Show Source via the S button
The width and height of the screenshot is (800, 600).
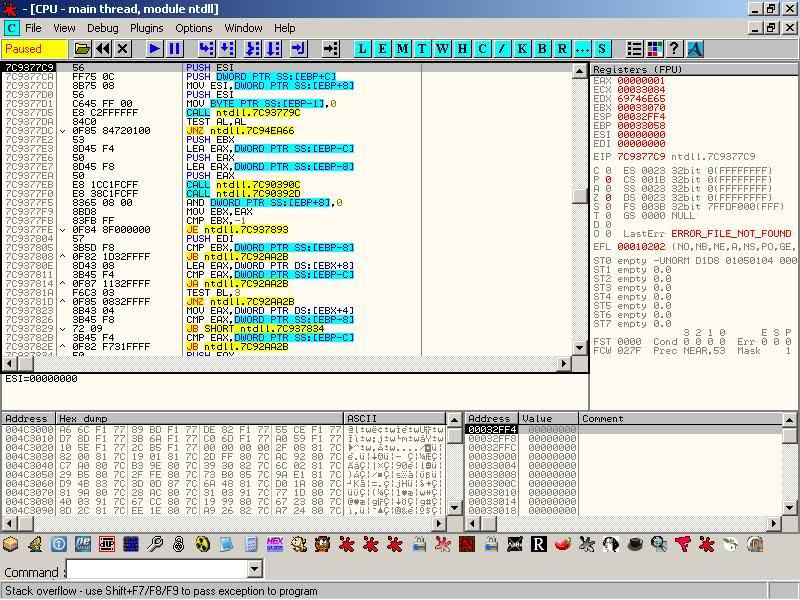tap(602, 48)
